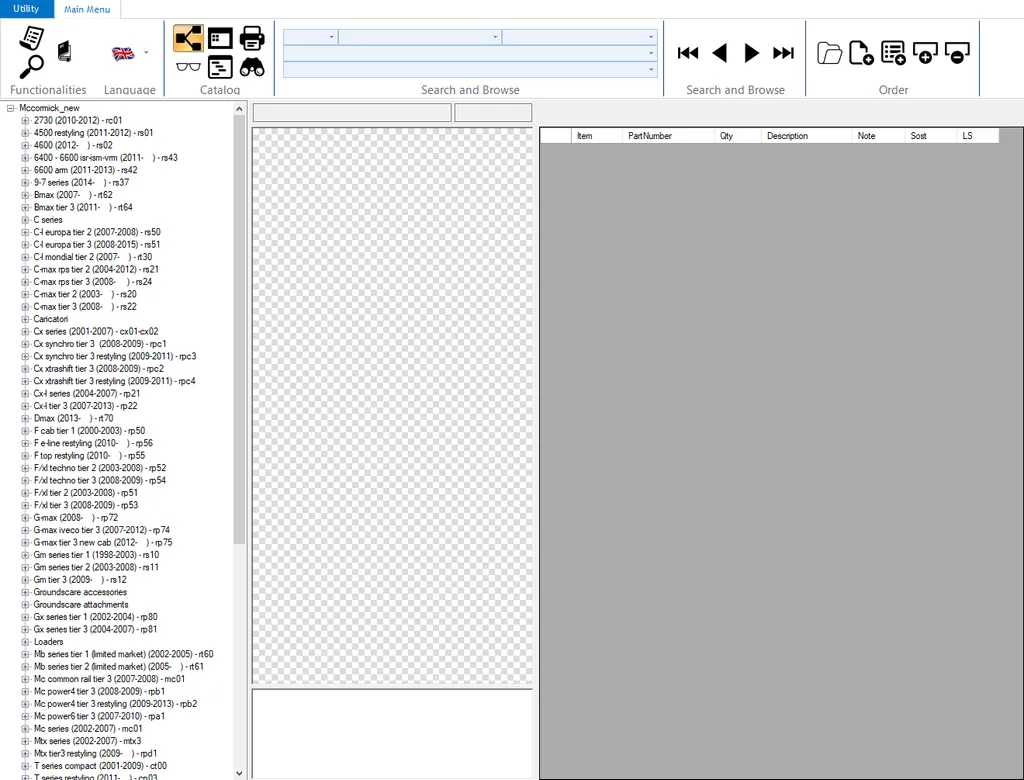Expand the C series tree node

(25, 220)
